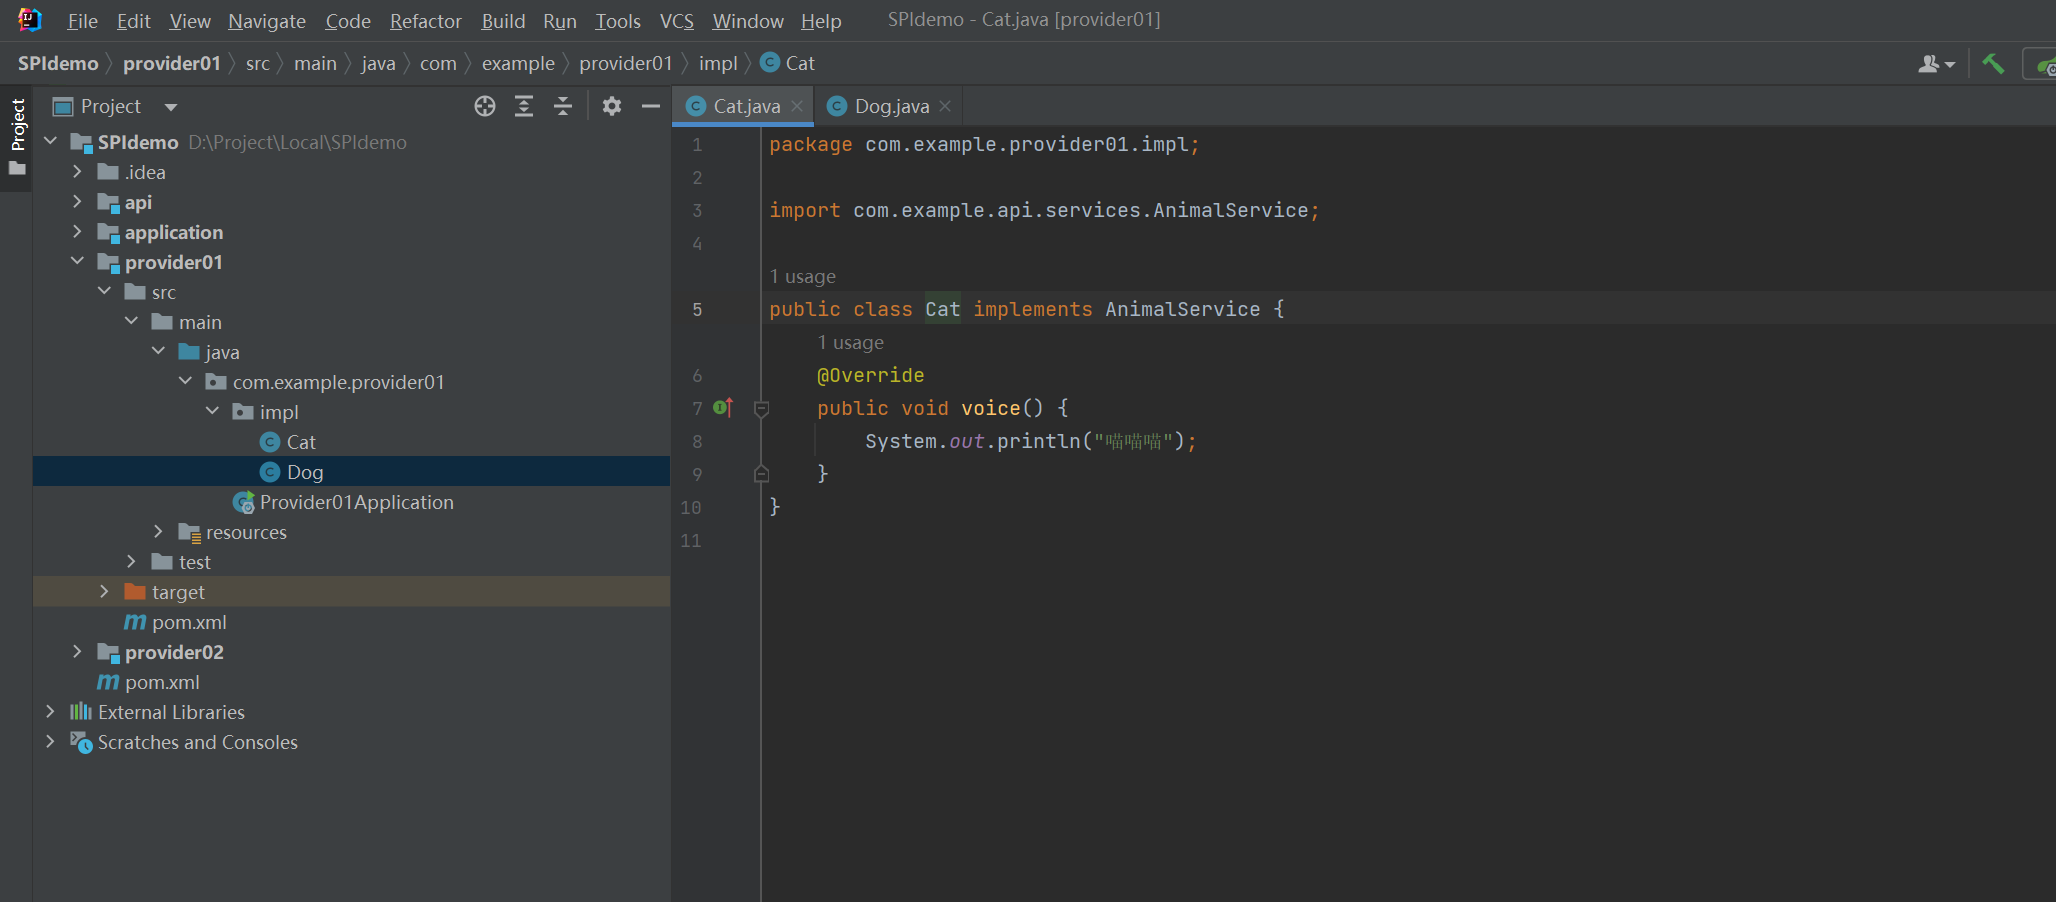The image size is (2056, 902).
Task: Close the Dog.java tab
Action: (945, 106)
